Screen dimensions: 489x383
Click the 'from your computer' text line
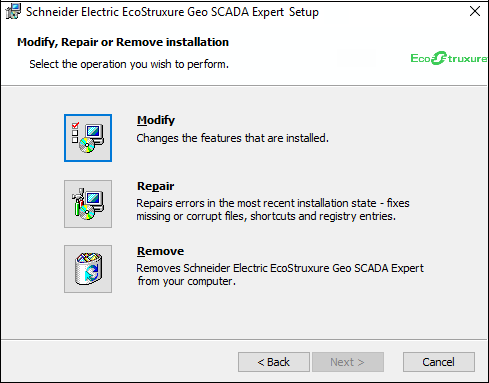pos(187,281)
